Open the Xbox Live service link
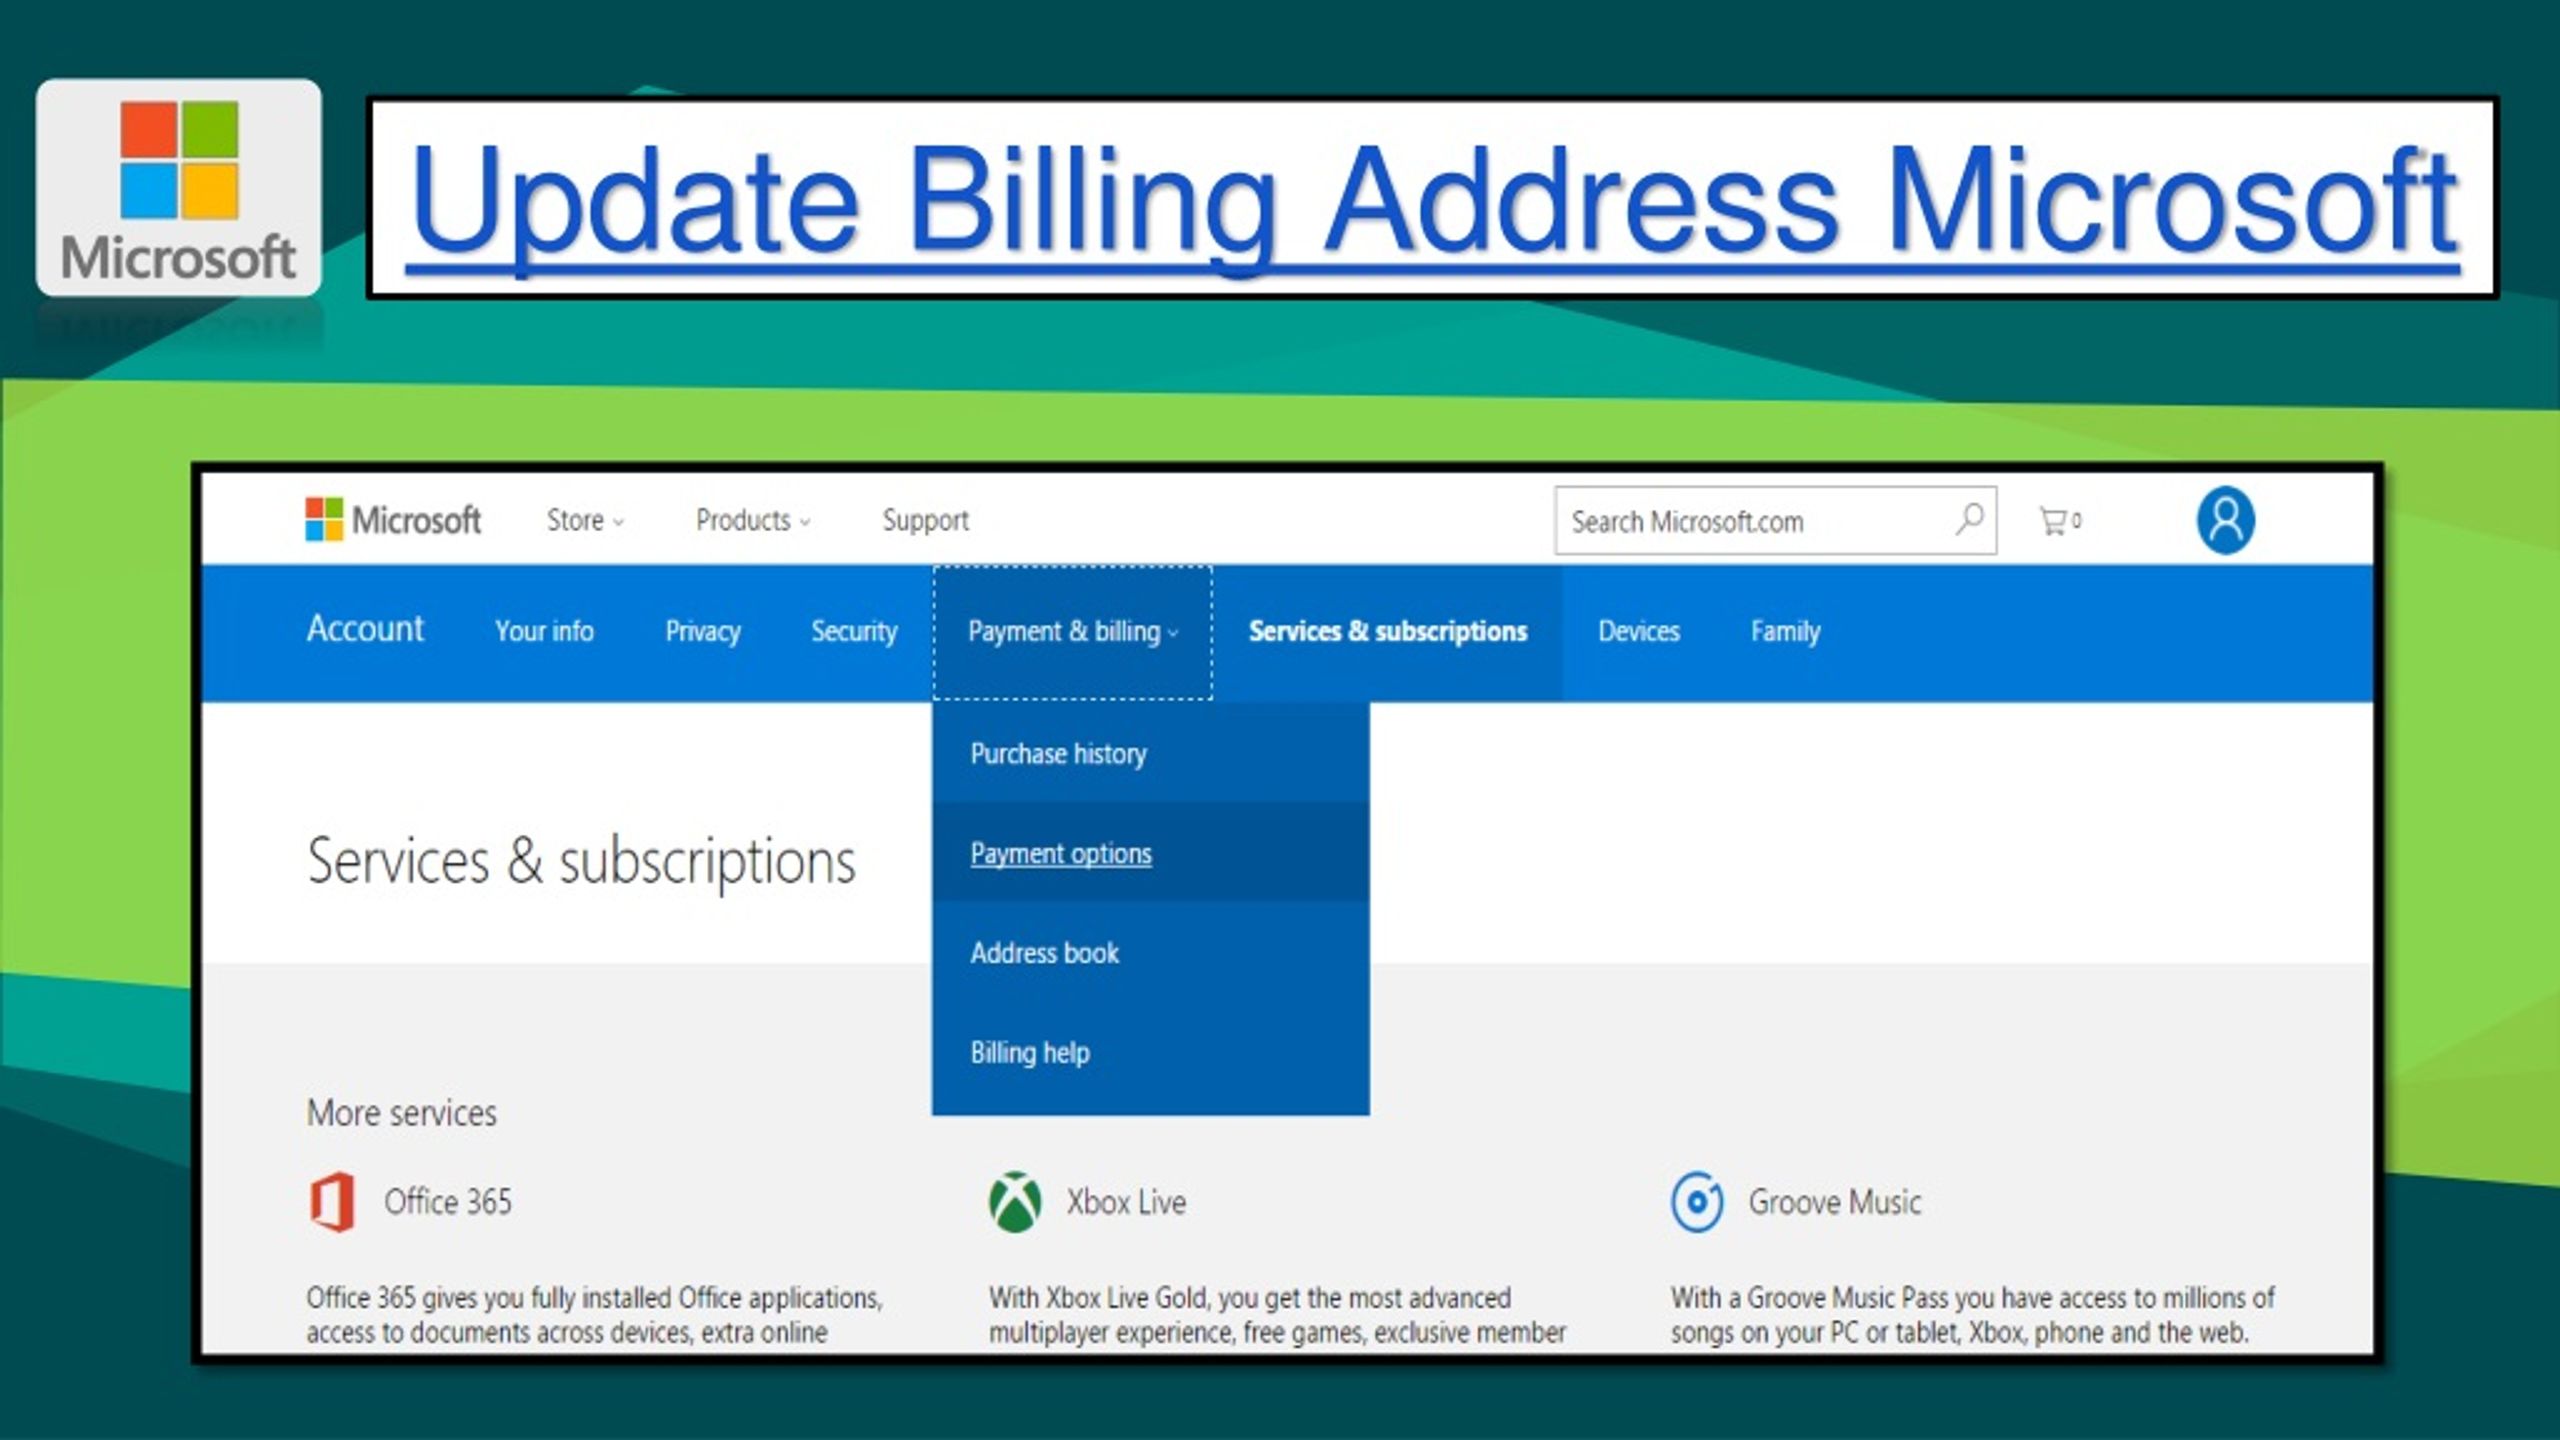Screen dimensions: 2560x1440 pyautogui.click(x=1126, y=1202)
